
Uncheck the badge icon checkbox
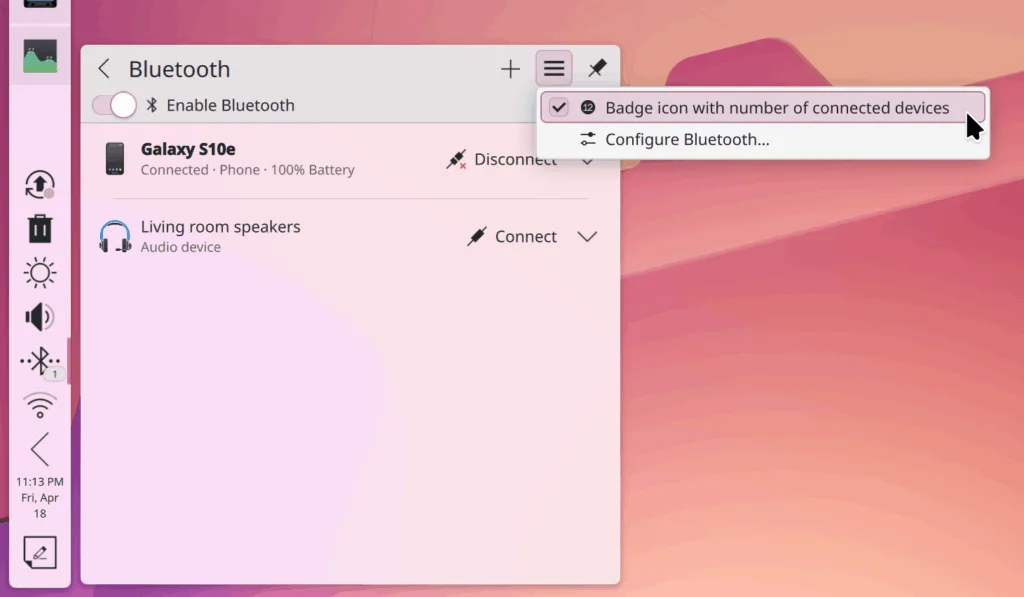point(559,108)
